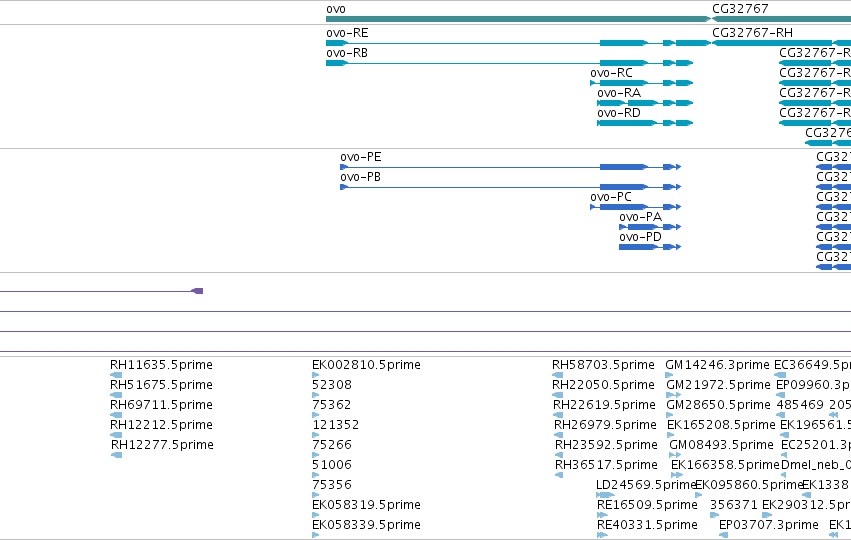851x540 pixels.
Task: Select the EK058319.5prime EST label
Action: click(366, 505)
